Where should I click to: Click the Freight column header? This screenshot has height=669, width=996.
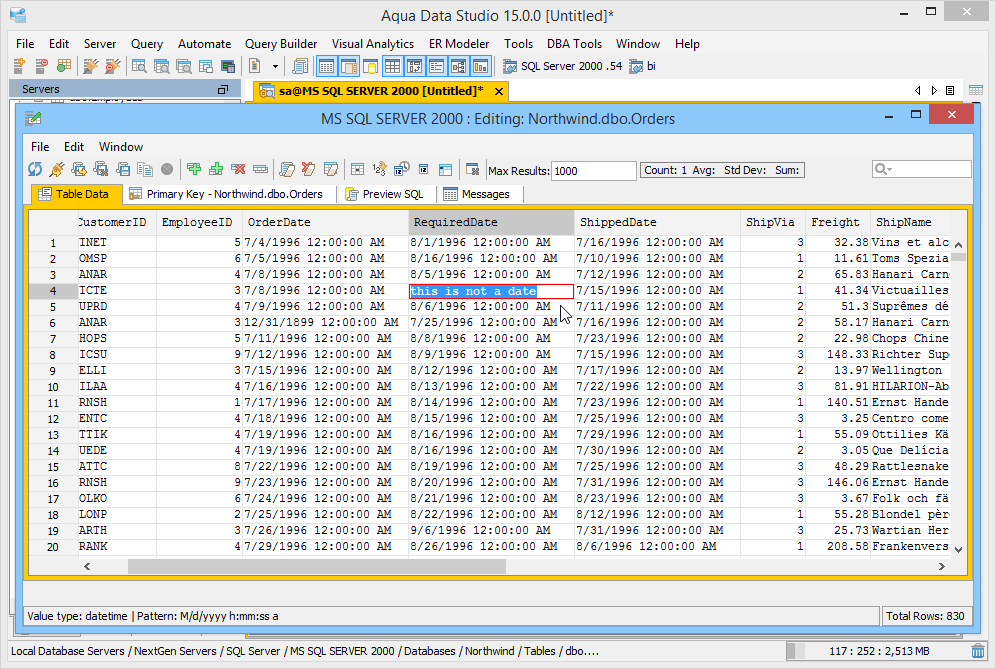(x=837, y=222)
